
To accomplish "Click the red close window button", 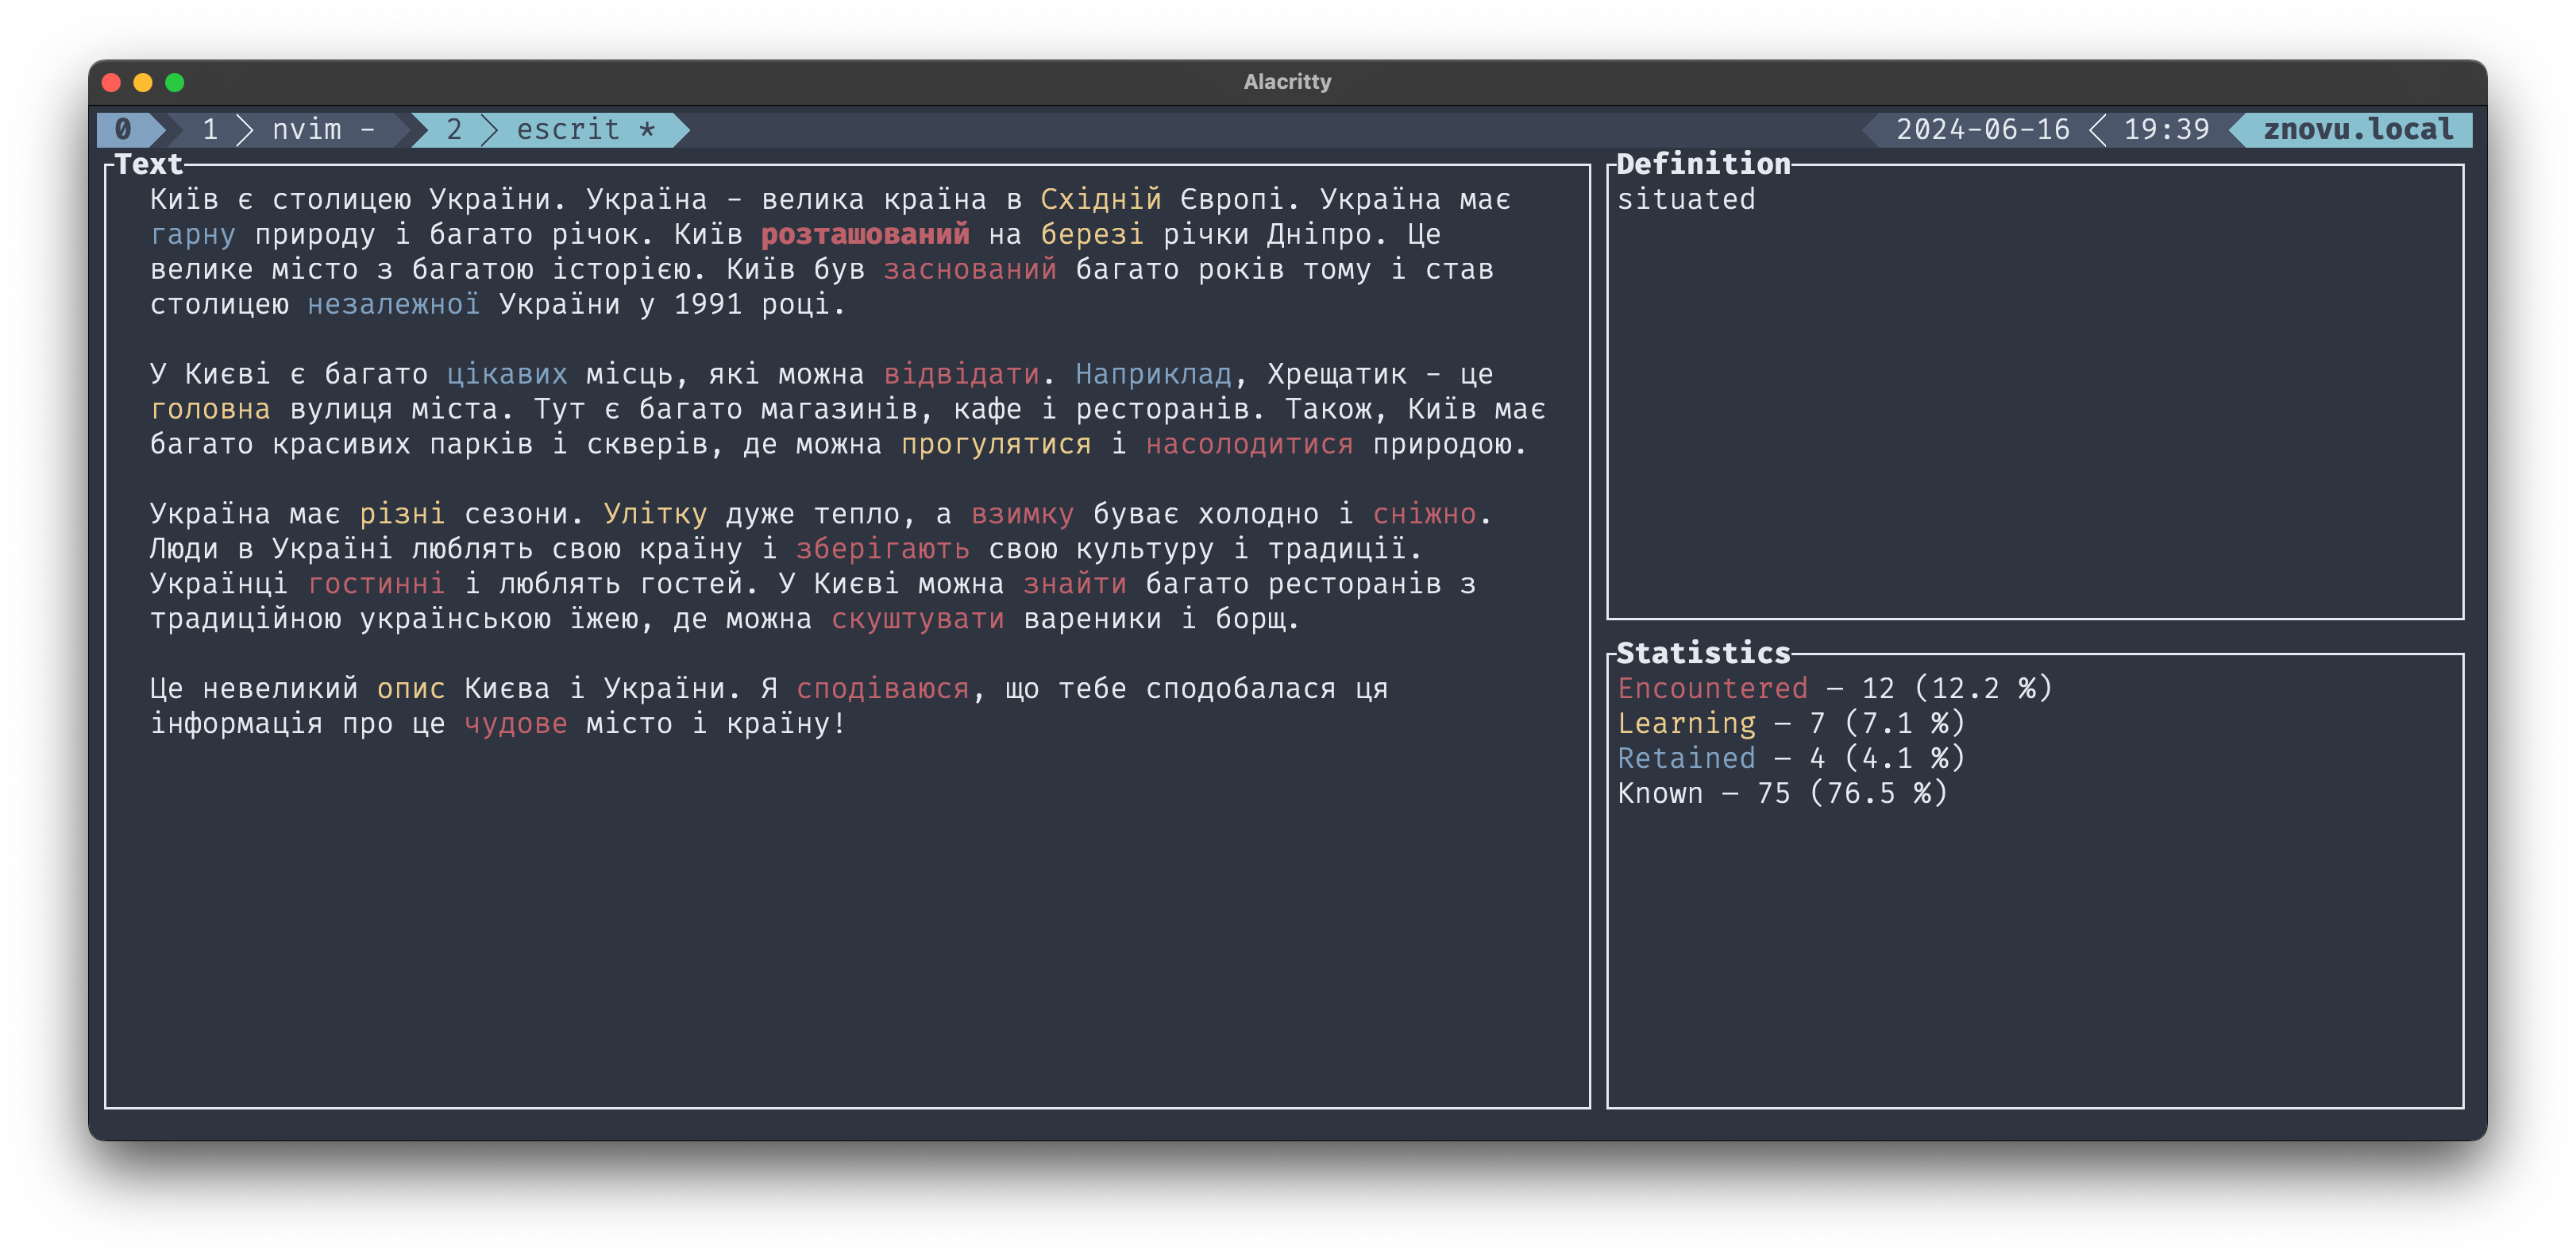I will coord(112,82).
